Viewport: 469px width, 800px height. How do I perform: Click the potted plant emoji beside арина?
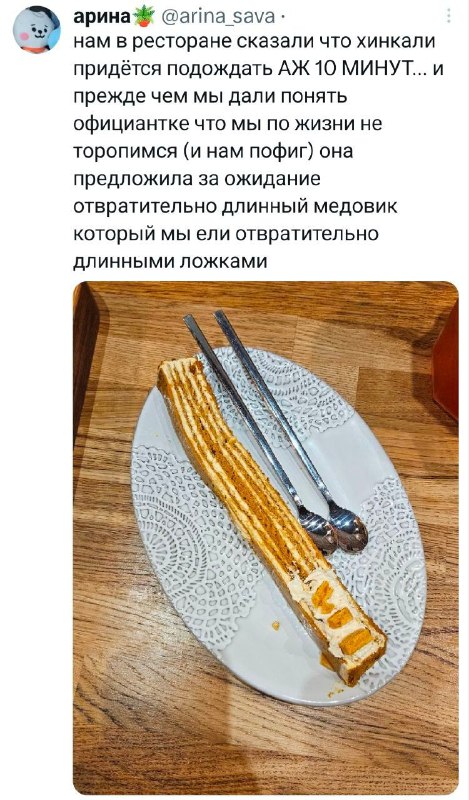pos(144,16)
